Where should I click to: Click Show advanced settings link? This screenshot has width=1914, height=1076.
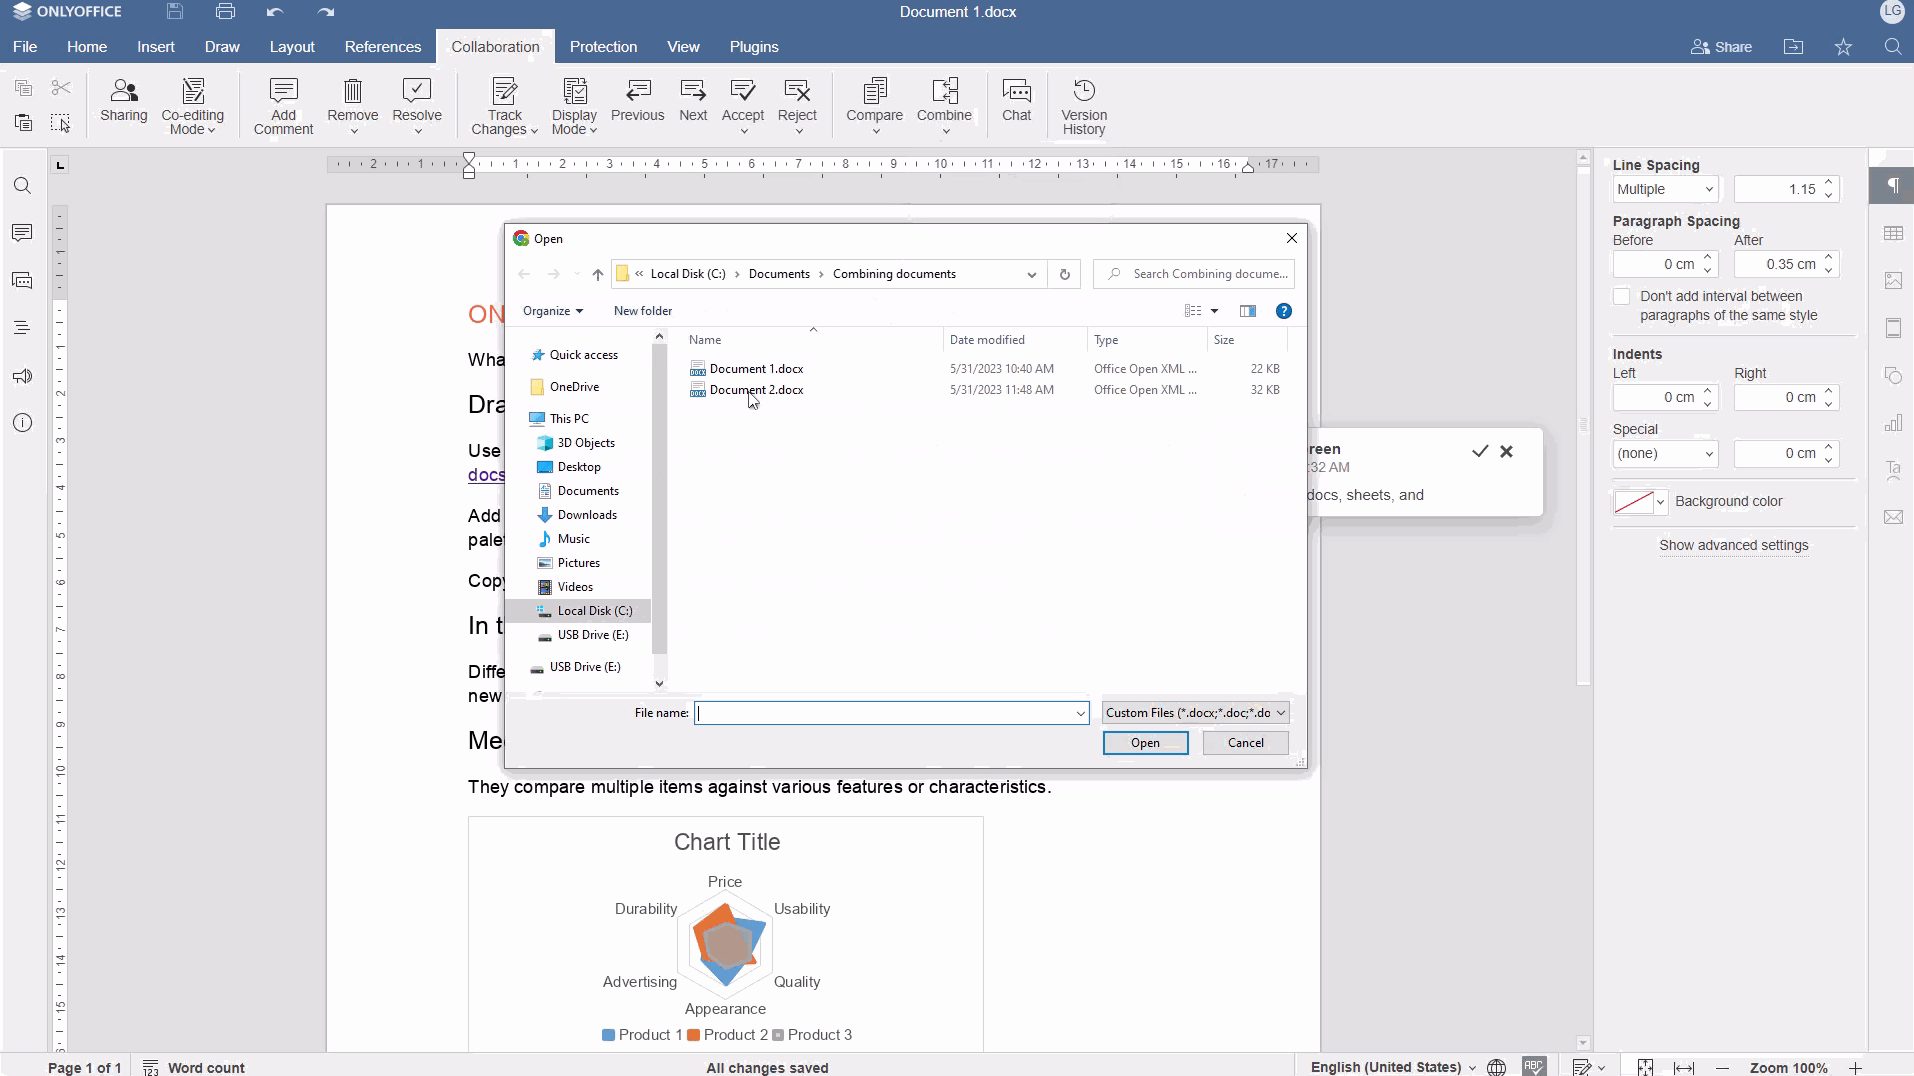click(1733, 545)
